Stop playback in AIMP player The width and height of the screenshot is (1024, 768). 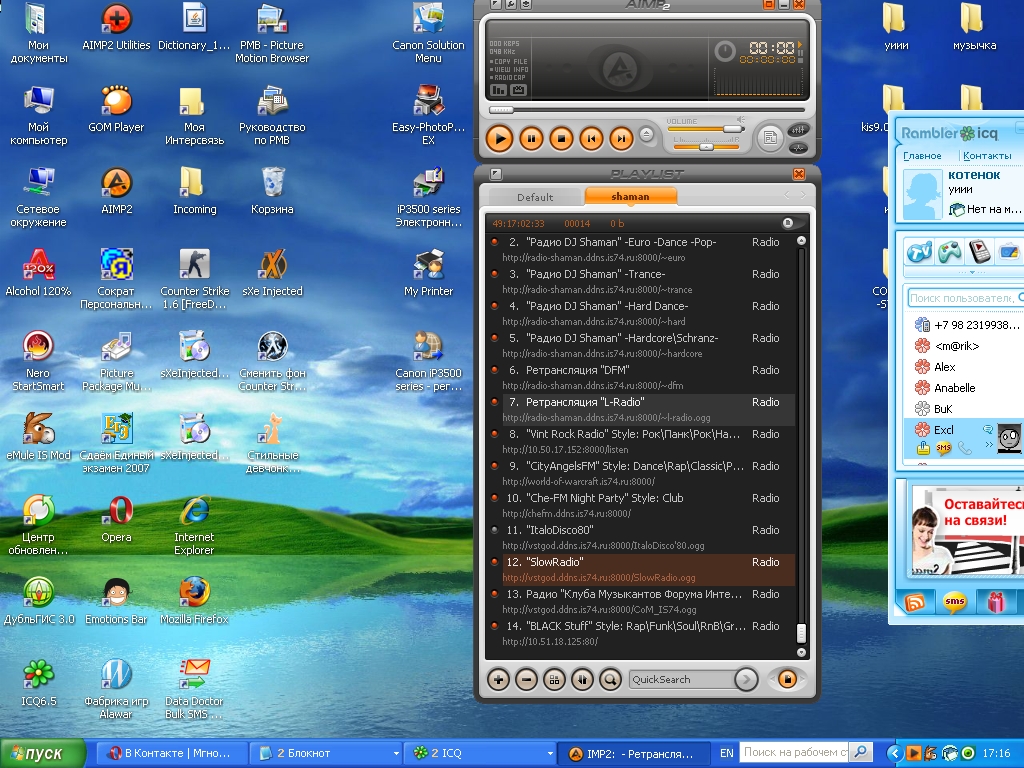pyautogui.click(x=561, y=138)
